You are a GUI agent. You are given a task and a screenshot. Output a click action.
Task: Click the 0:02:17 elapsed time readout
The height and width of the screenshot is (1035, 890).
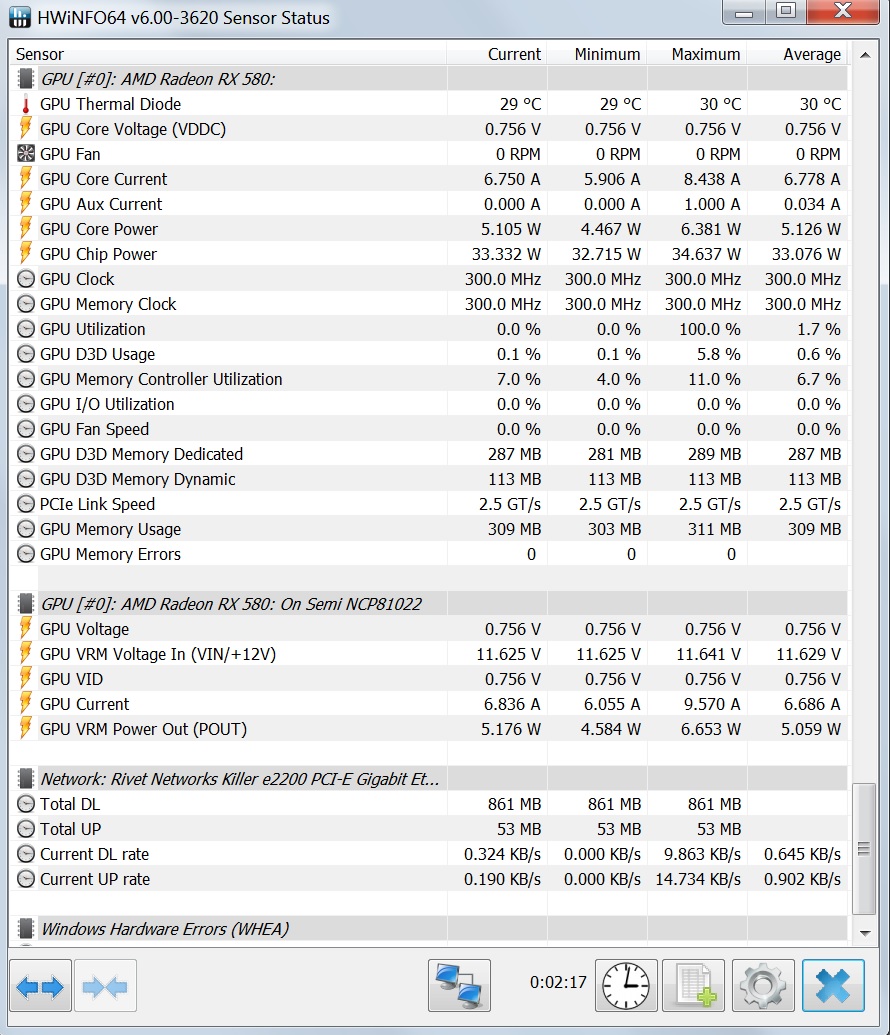[558, 982]
